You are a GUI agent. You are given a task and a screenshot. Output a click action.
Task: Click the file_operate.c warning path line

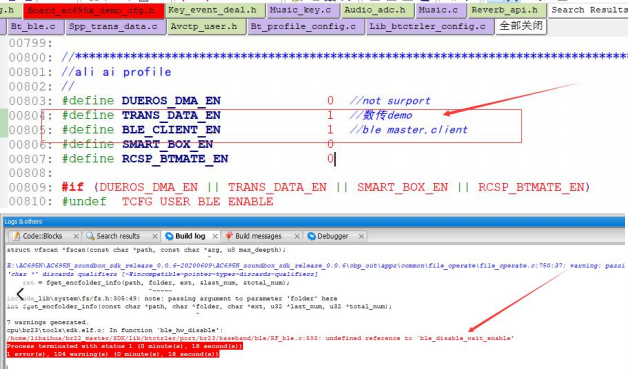[315, 266]
